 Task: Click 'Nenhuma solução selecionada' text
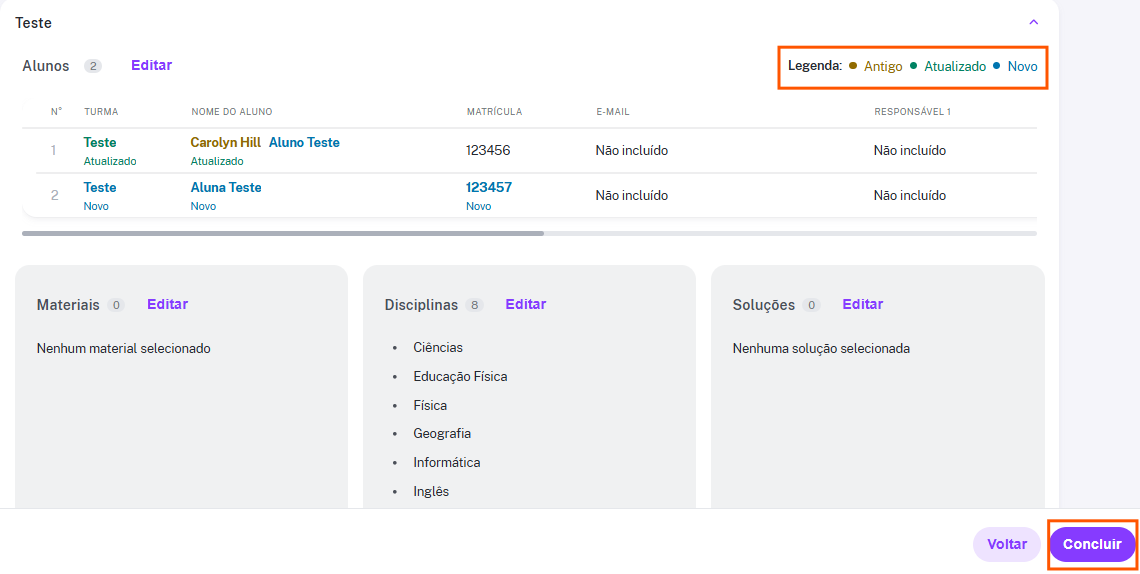pyautogui.click(x=822, y=349)
